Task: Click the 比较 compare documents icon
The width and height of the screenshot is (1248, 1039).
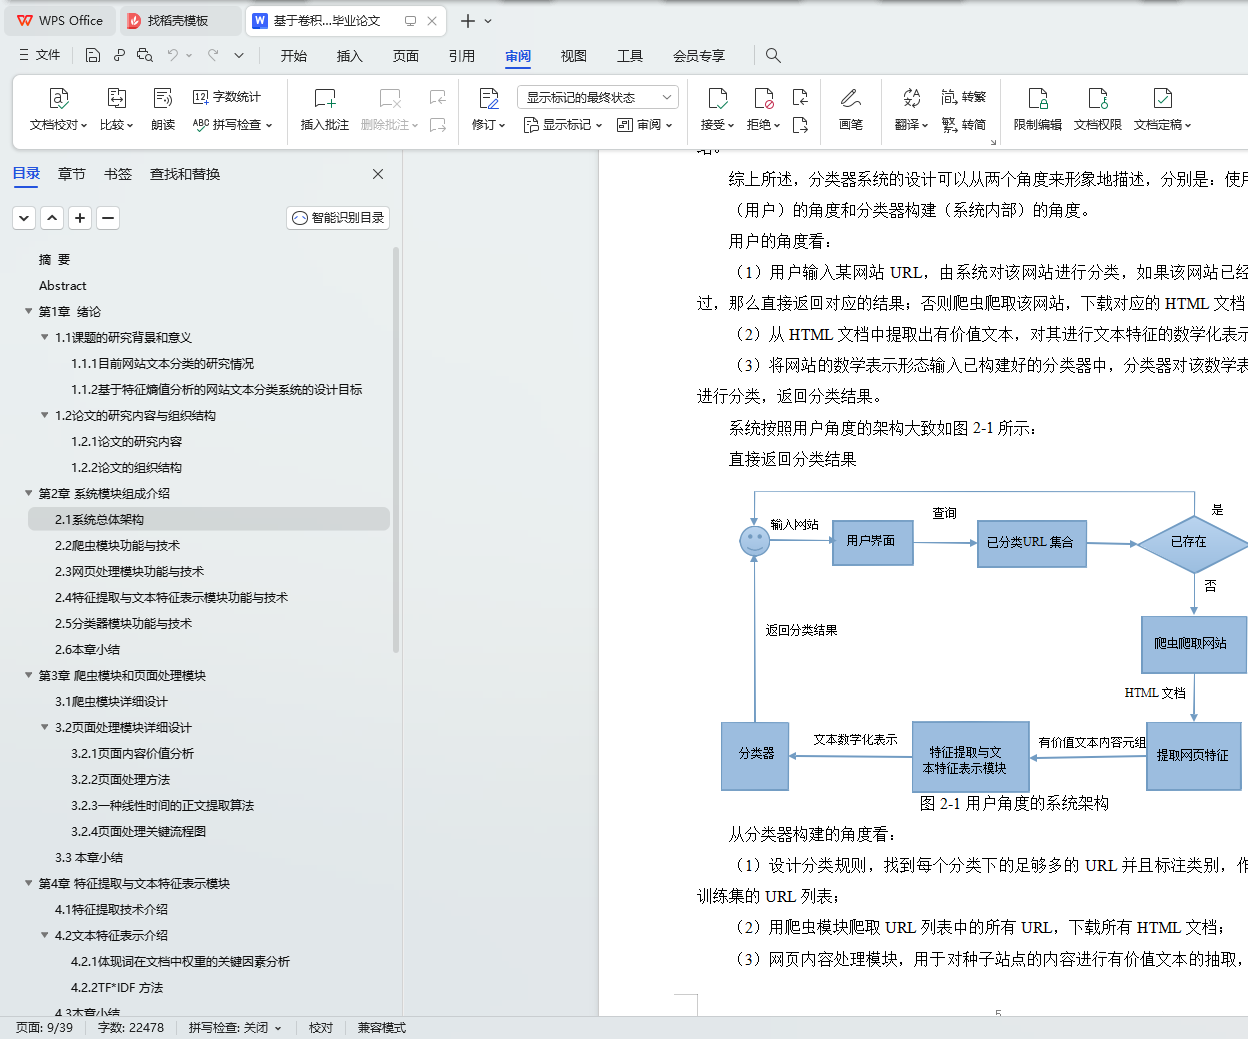Action: click(x=116, y=98)
